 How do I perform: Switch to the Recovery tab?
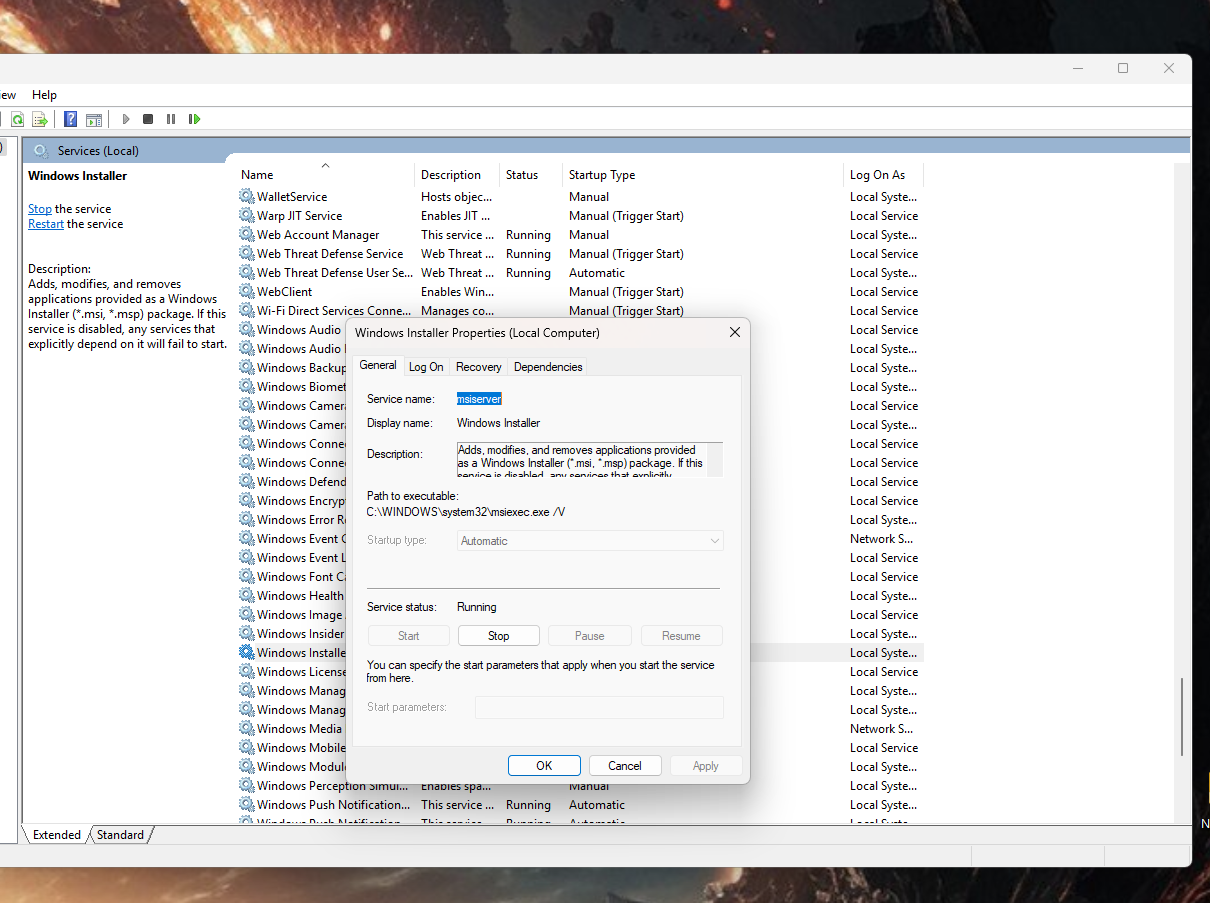(478, 366)
